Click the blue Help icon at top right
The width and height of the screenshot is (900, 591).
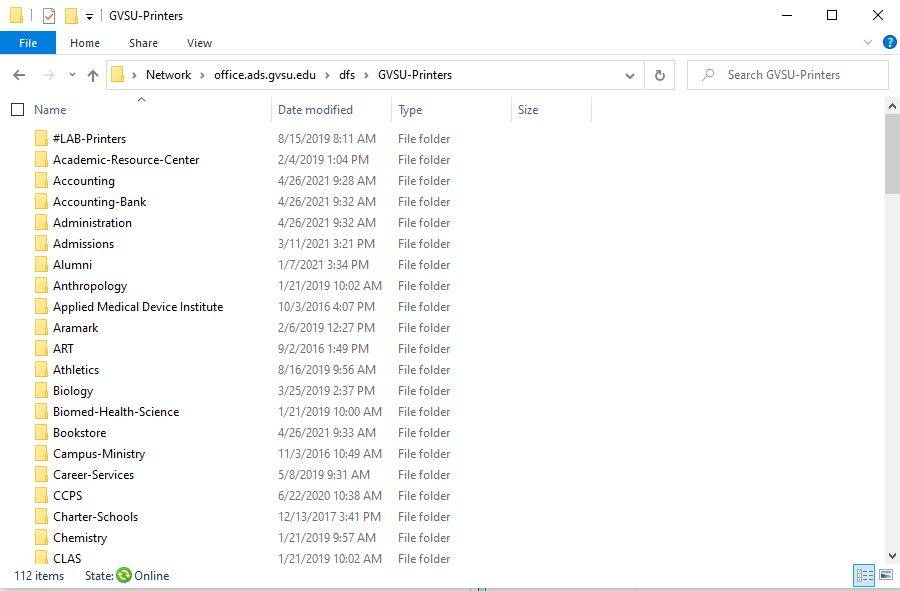point(889,43)
